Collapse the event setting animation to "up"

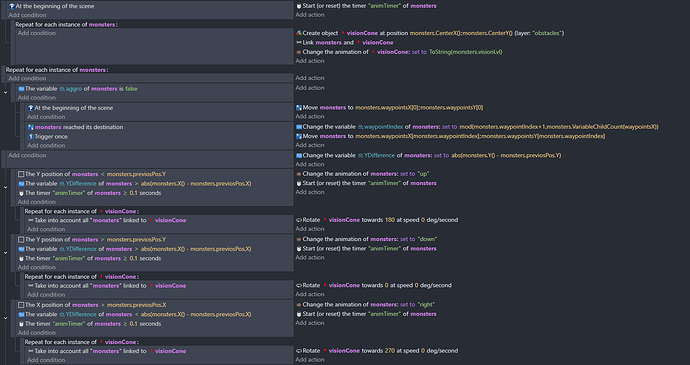point(5,188)
